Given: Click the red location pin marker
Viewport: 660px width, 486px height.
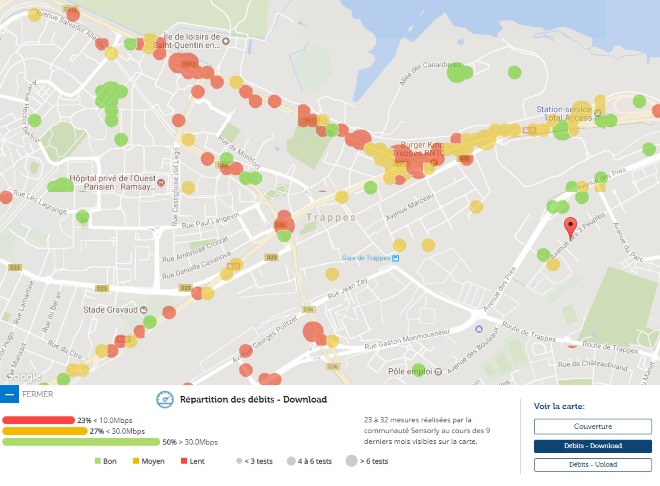Looking at the screenshot, I should click(x=570, y=228).
